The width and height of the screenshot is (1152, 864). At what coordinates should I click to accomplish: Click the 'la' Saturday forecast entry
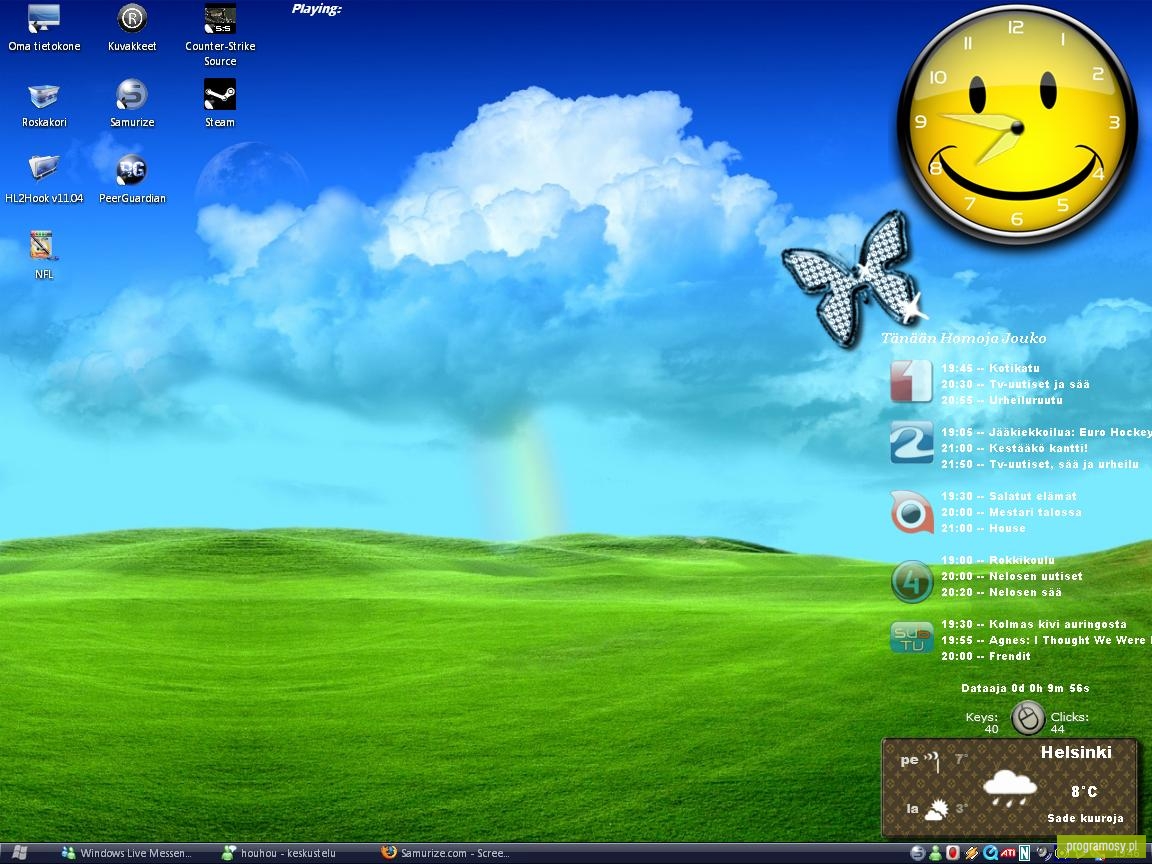(937, 810)
